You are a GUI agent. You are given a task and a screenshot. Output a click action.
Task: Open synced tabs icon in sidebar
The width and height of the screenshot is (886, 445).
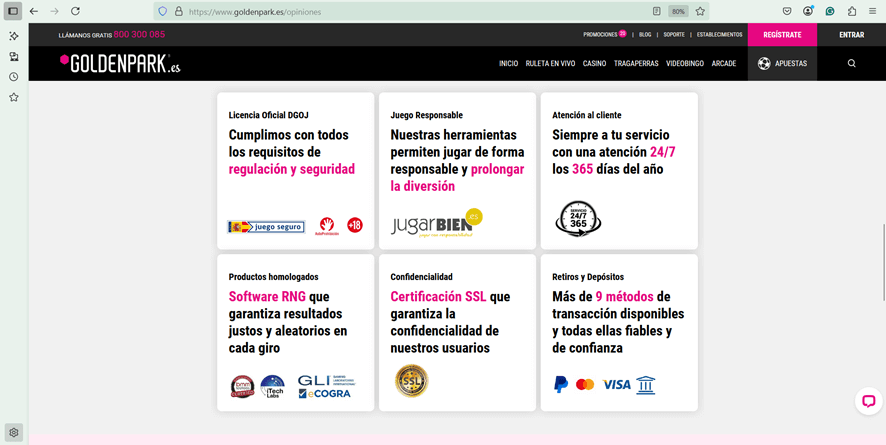tap(14, 56)
